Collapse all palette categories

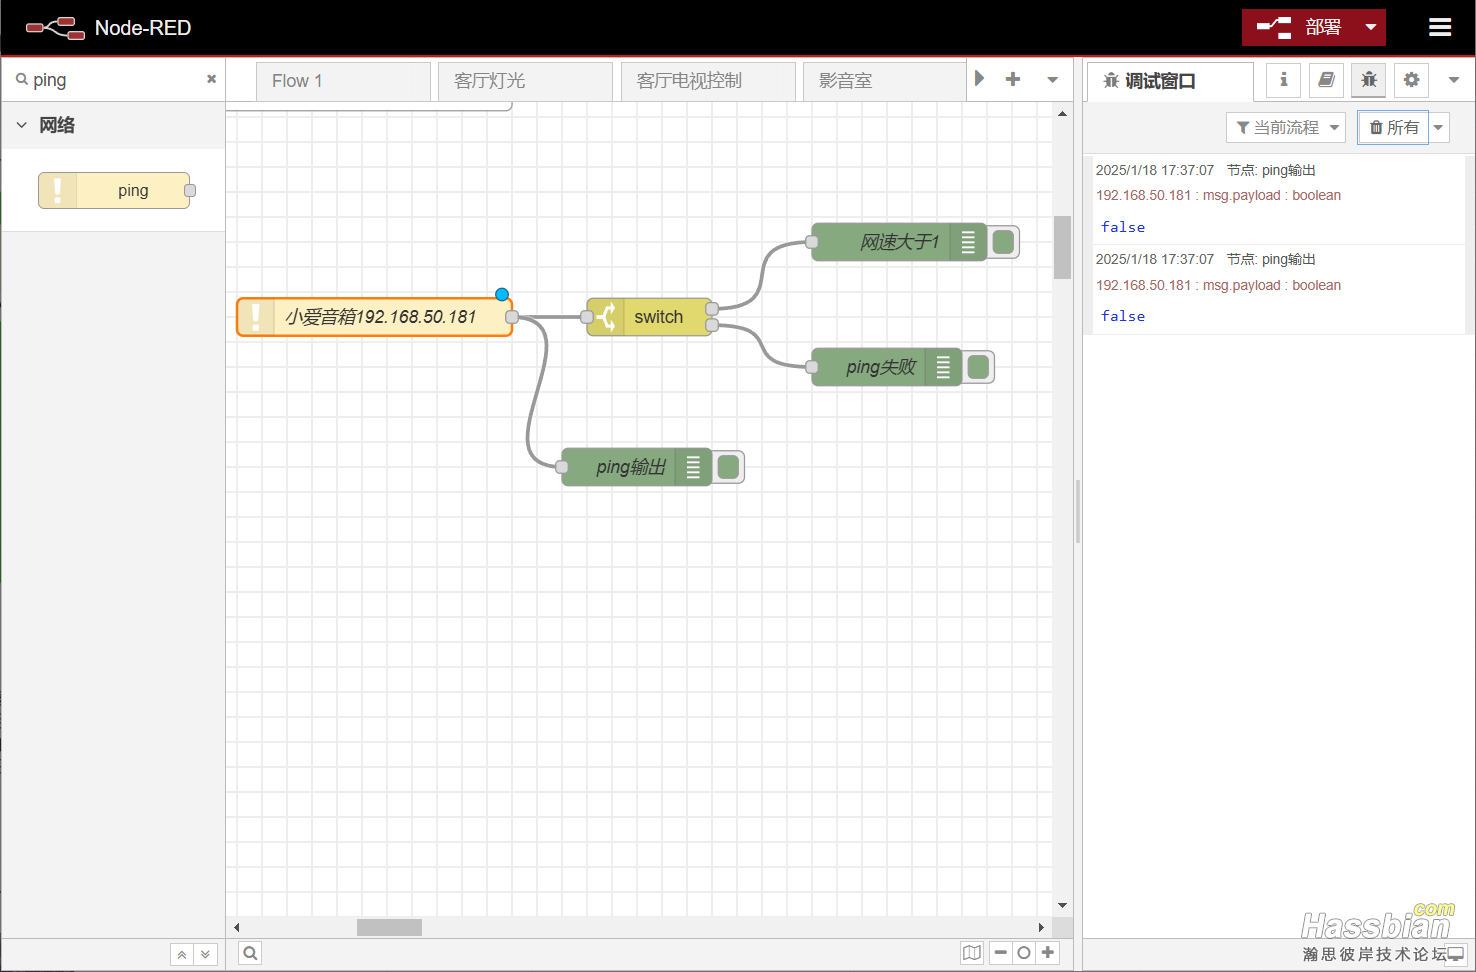[182, 954]
